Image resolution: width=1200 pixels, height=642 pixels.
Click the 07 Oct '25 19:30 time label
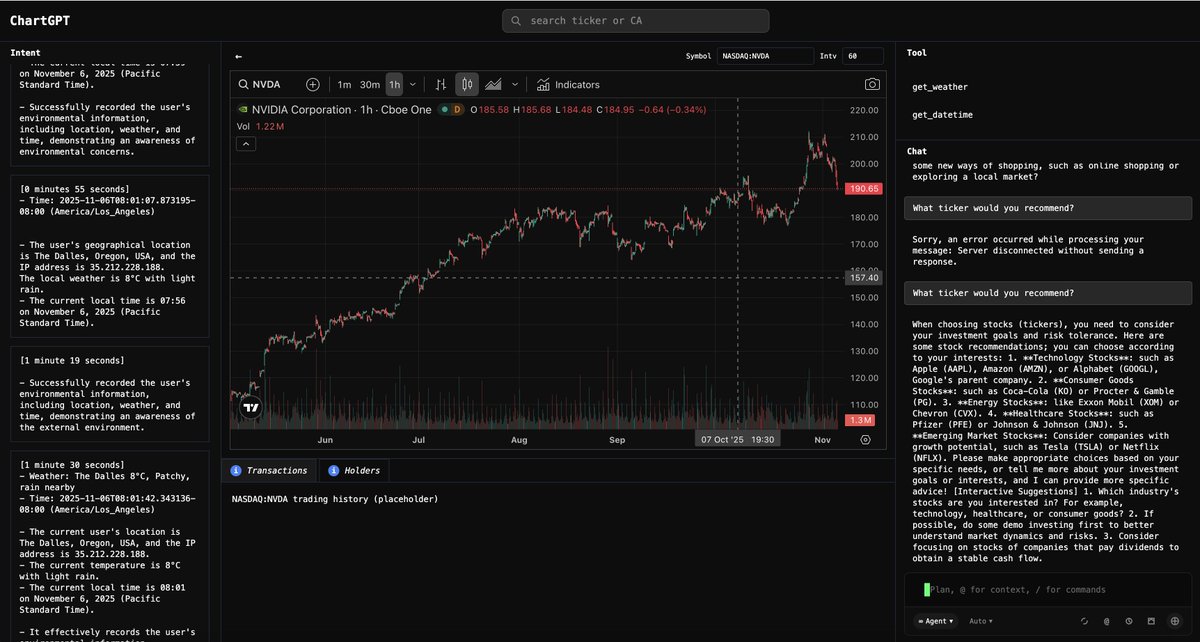737,439
